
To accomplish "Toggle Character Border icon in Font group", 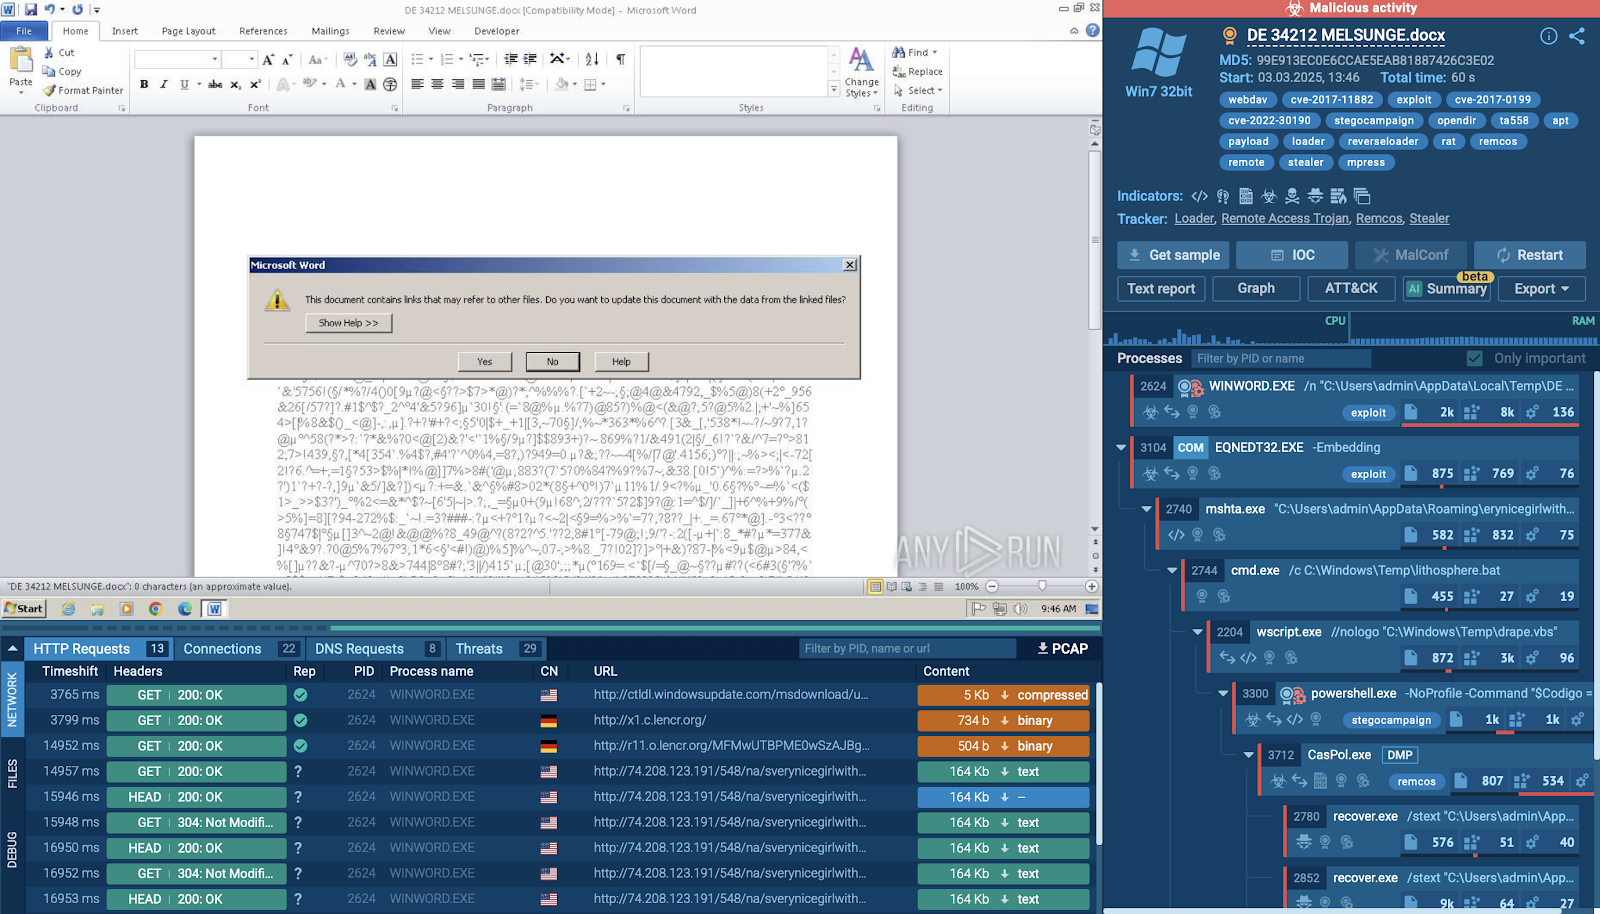I will 390,60.
